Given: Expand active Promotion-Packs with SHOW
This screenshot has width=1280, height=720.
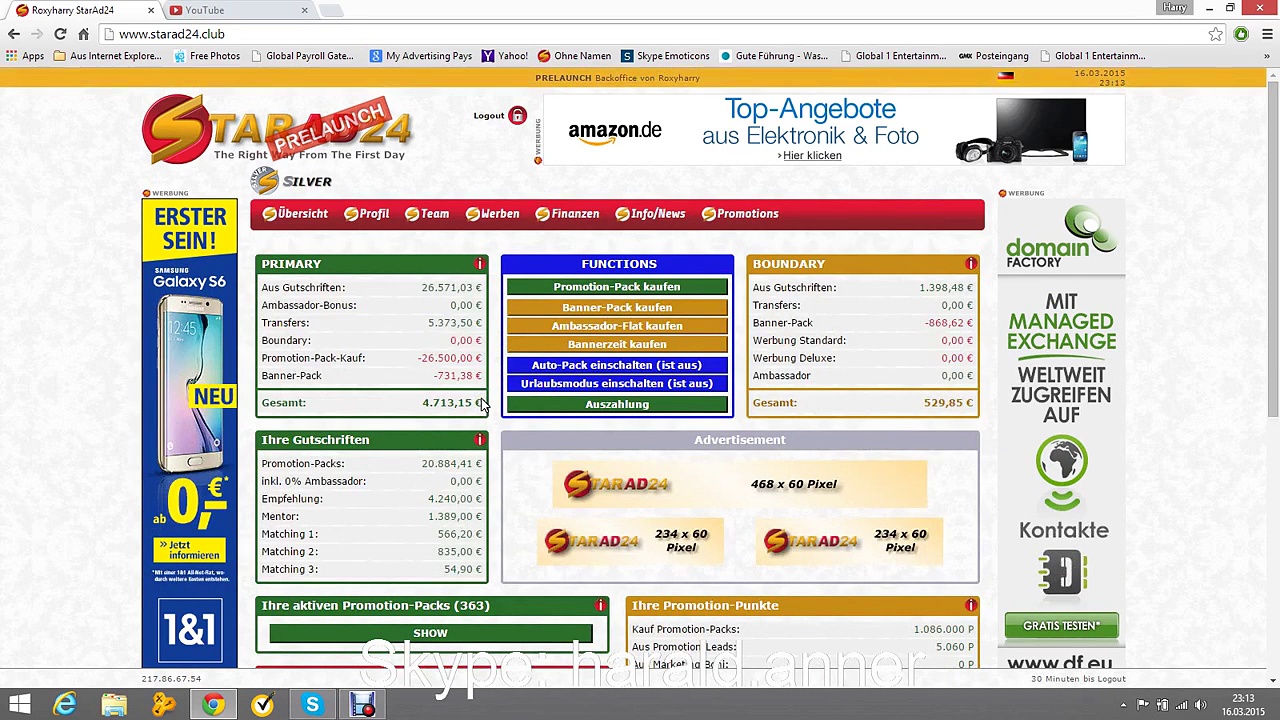Looking at the screenshot, I should click(x=430, y=633).
